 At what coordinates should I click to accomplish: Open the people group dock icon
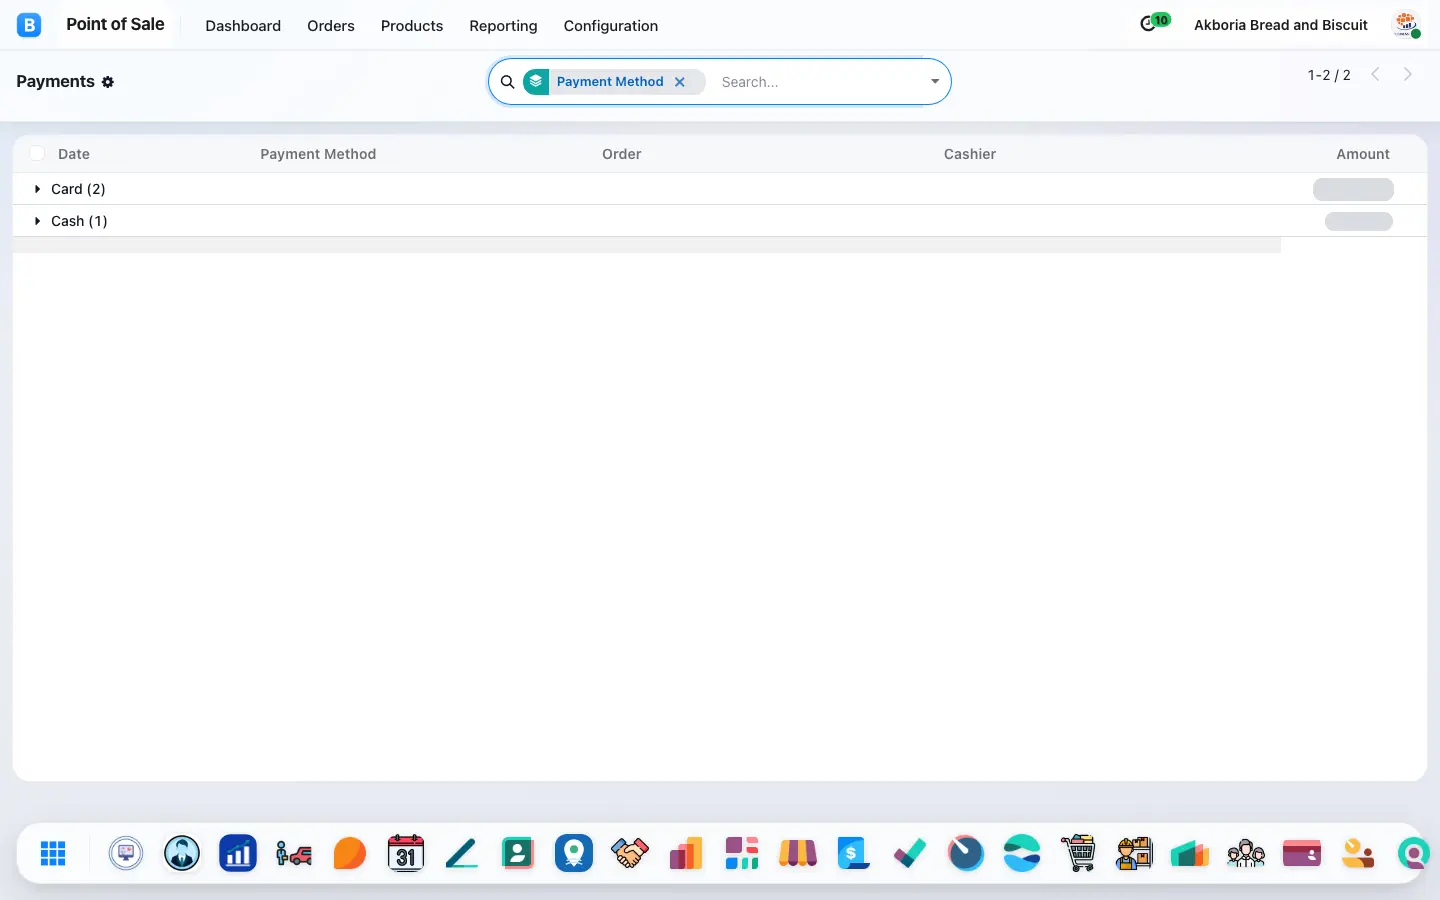1246,853
